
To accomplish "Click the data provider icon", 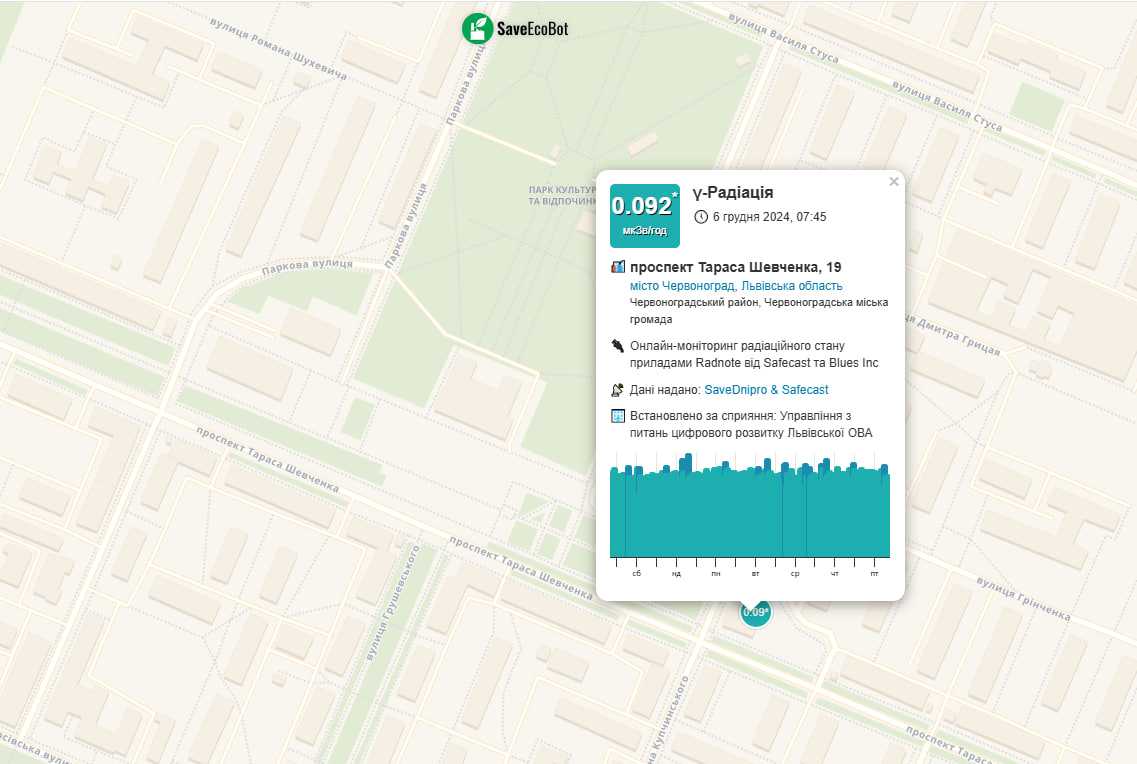I will 617,390.
